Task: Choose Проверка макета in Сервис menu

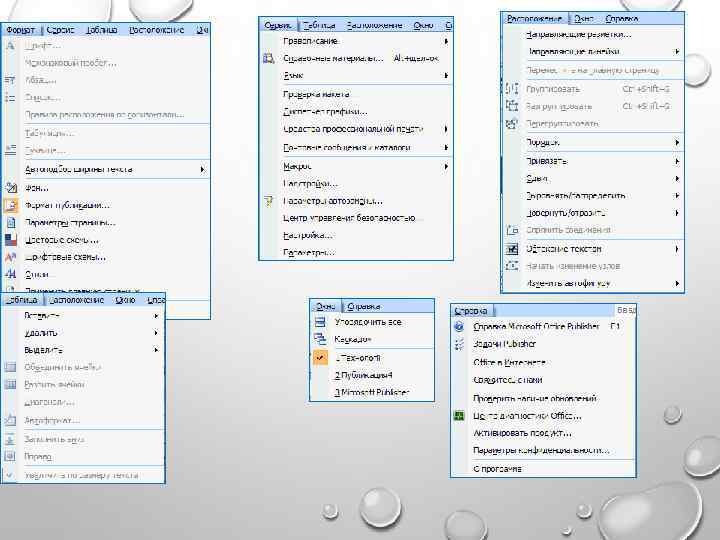Action: 316,94
